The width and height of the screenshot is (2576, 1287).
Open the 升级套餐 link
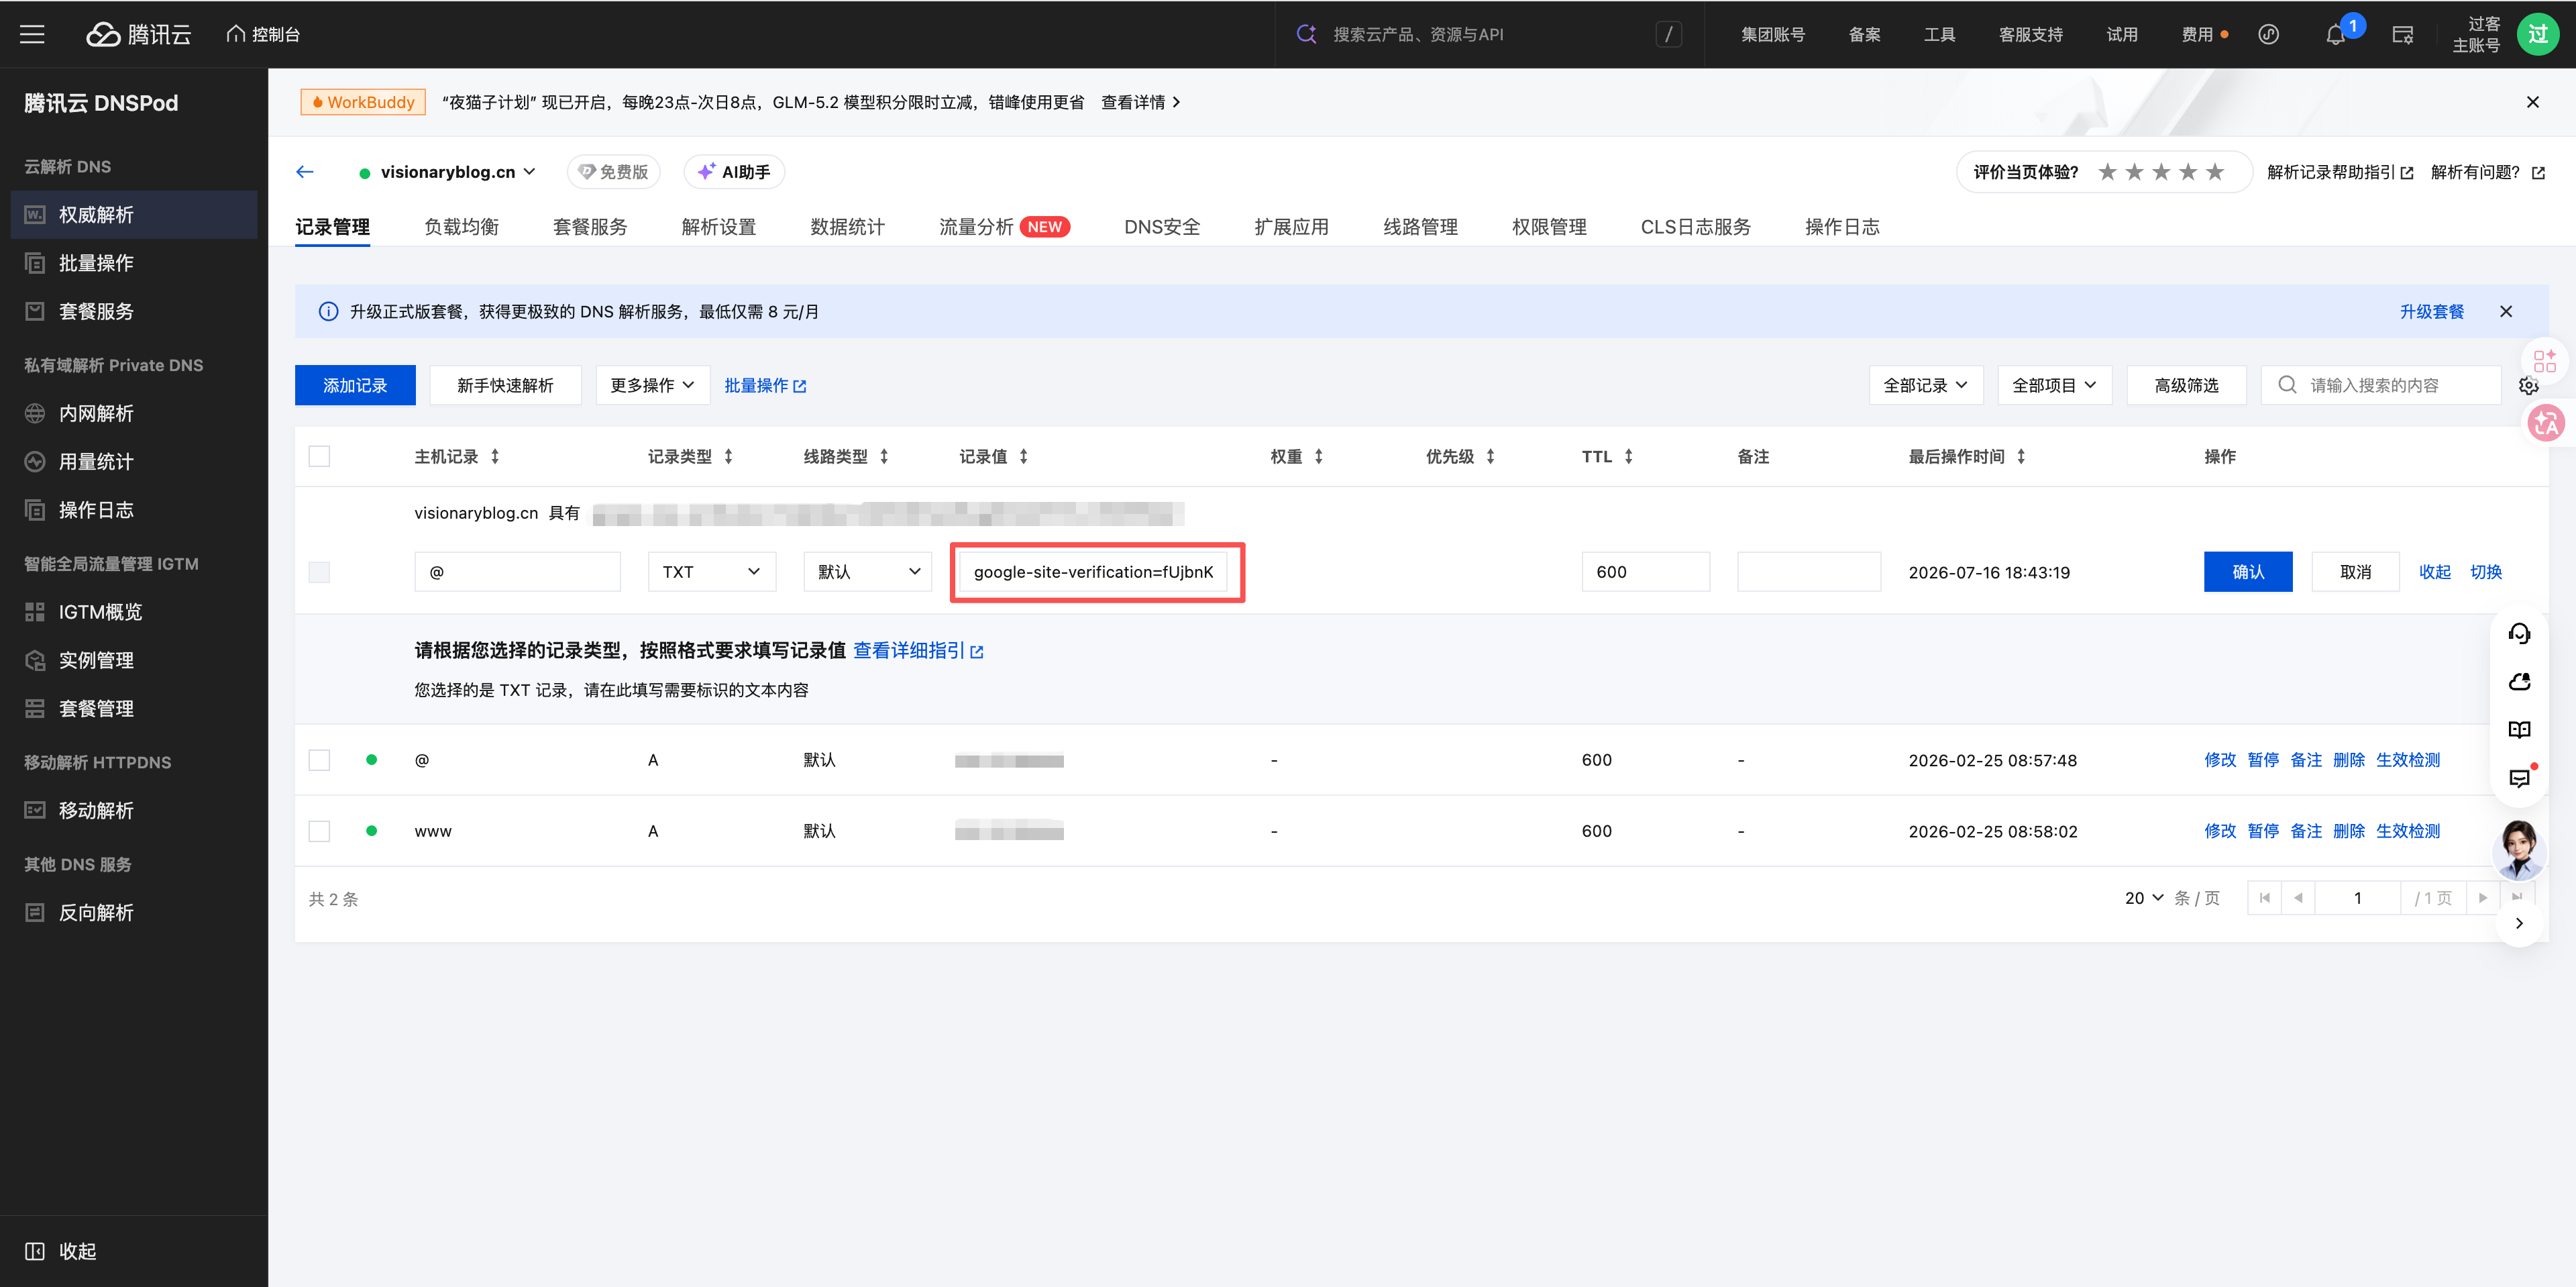[x=2431, y=311]
